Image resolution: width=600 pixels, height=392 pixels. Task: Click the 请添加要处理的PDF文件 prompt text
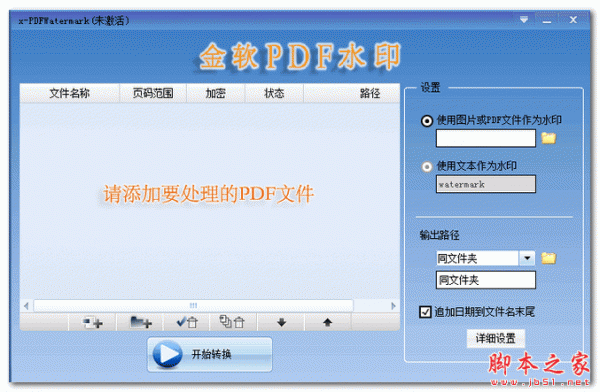pyautogui.click(x=209, y=194)
